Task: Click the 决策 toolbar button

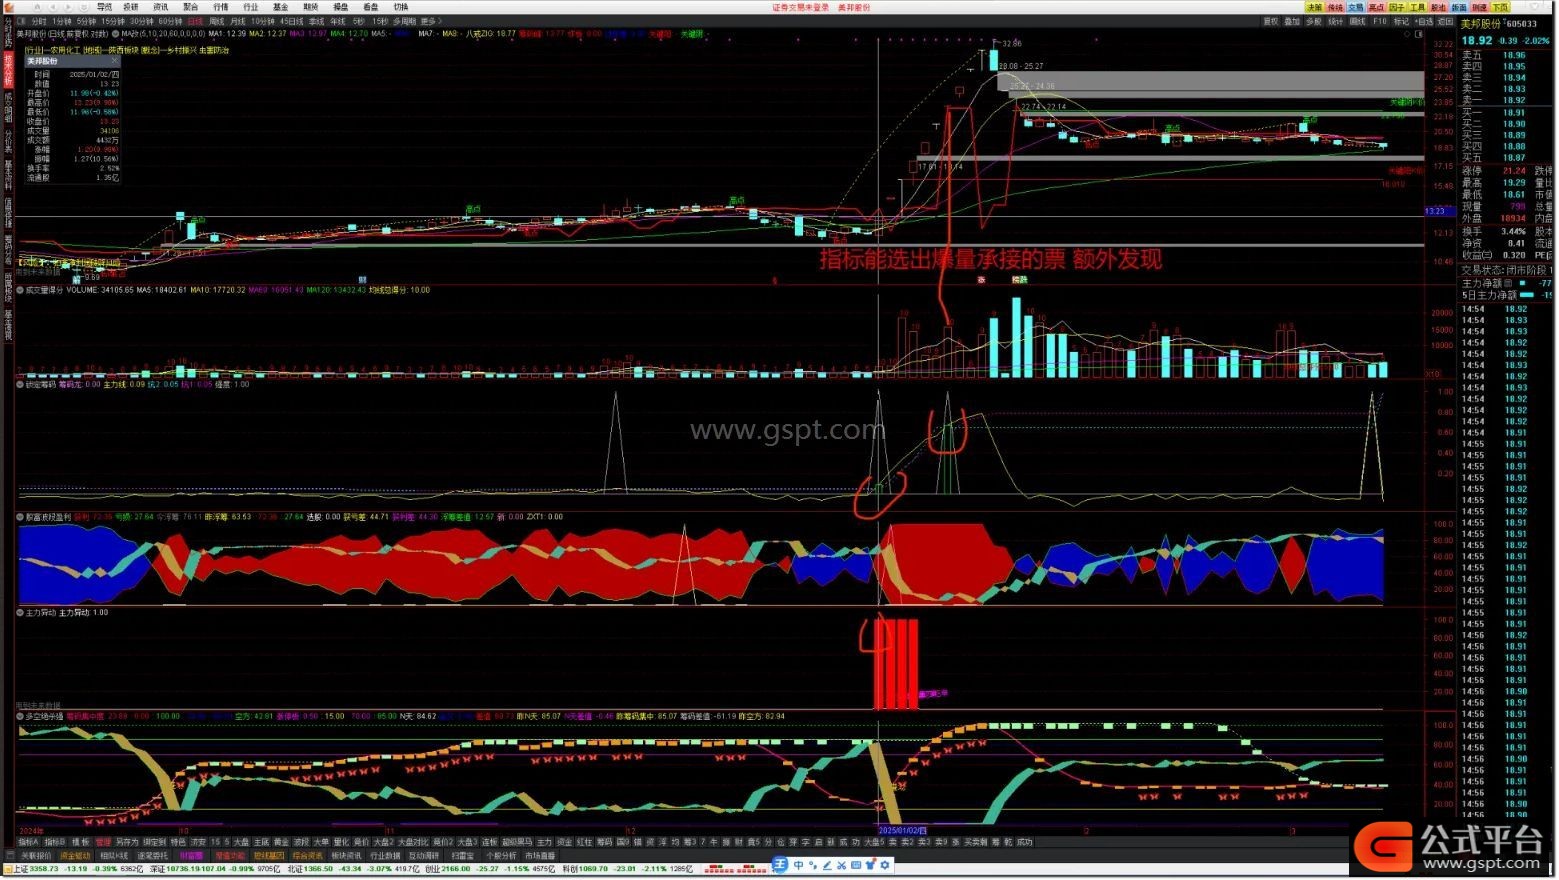Action: 1314,7
